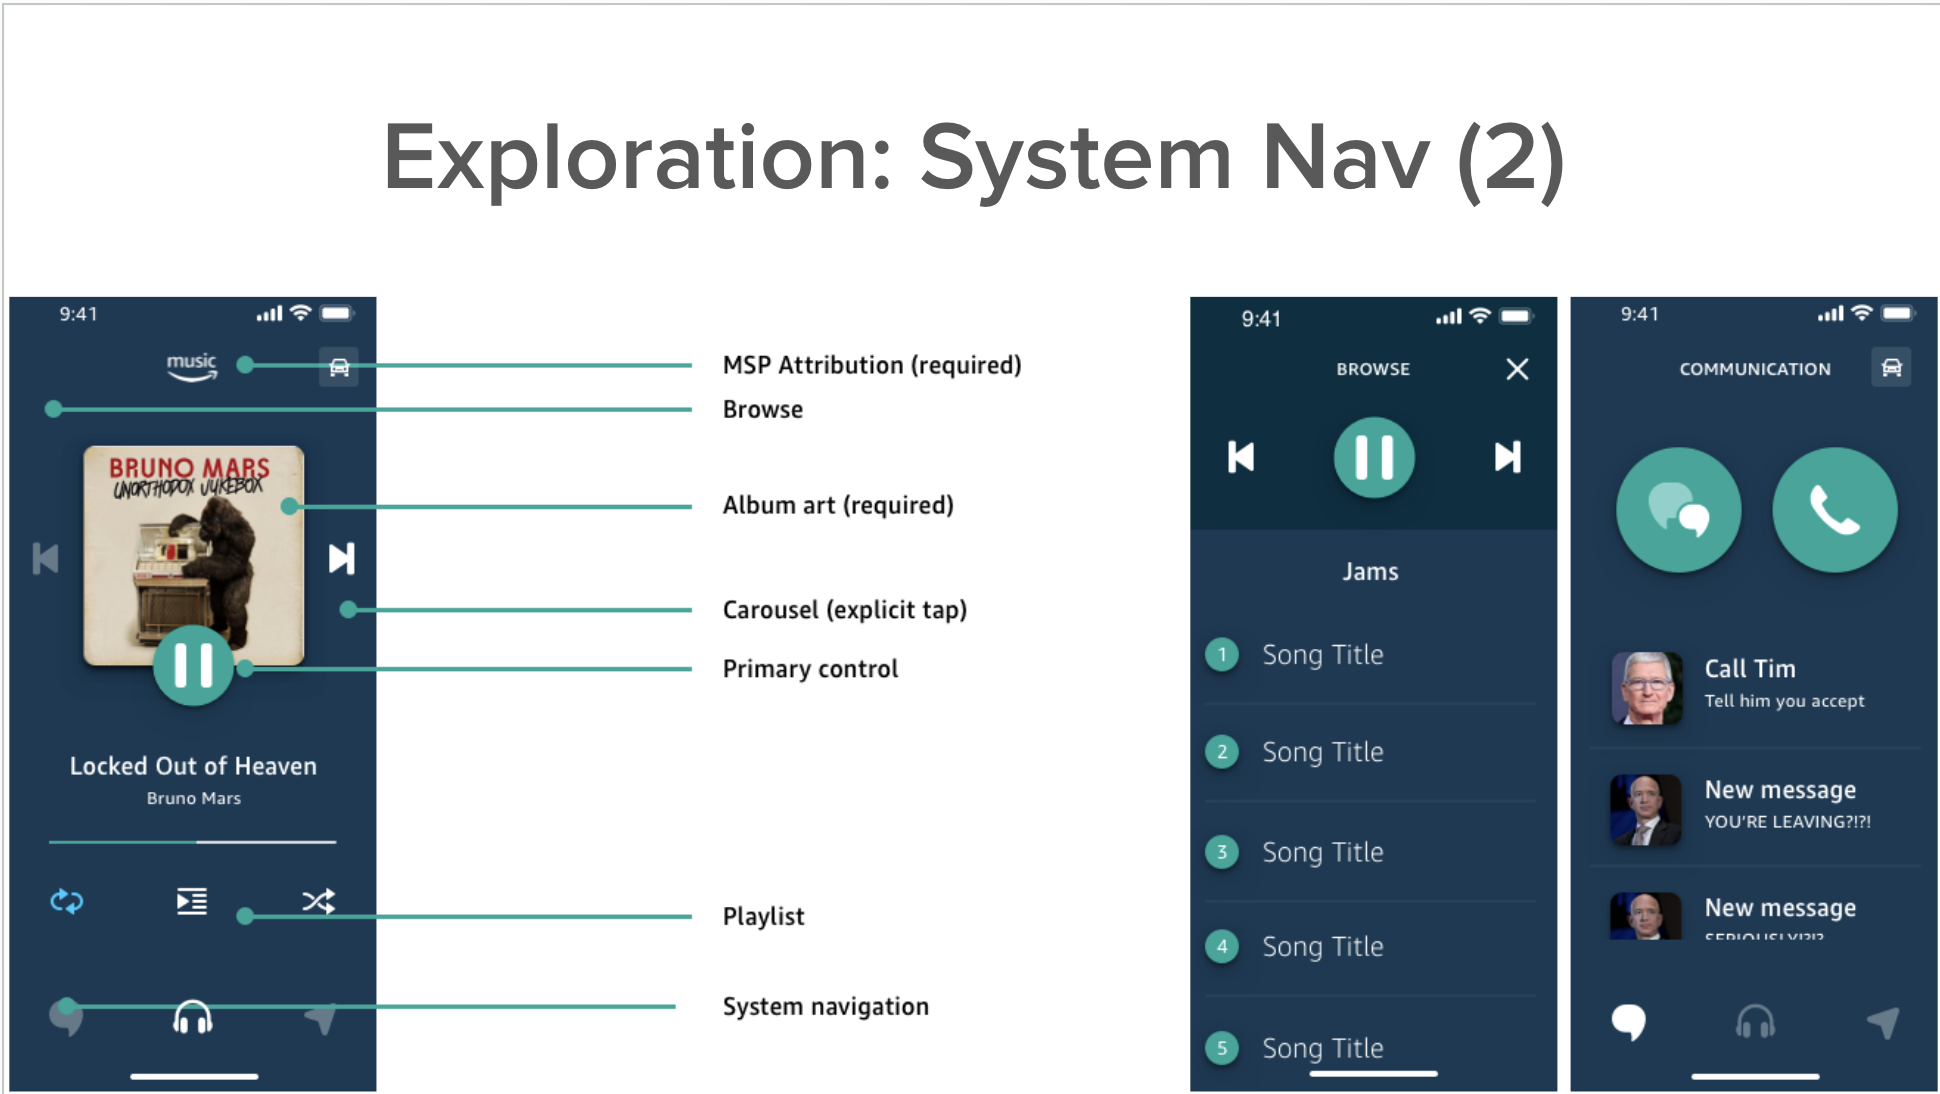Click the MSP Attribution (required) annotation text
The width and height of the screenshot is (1940, 1094).
872,365
